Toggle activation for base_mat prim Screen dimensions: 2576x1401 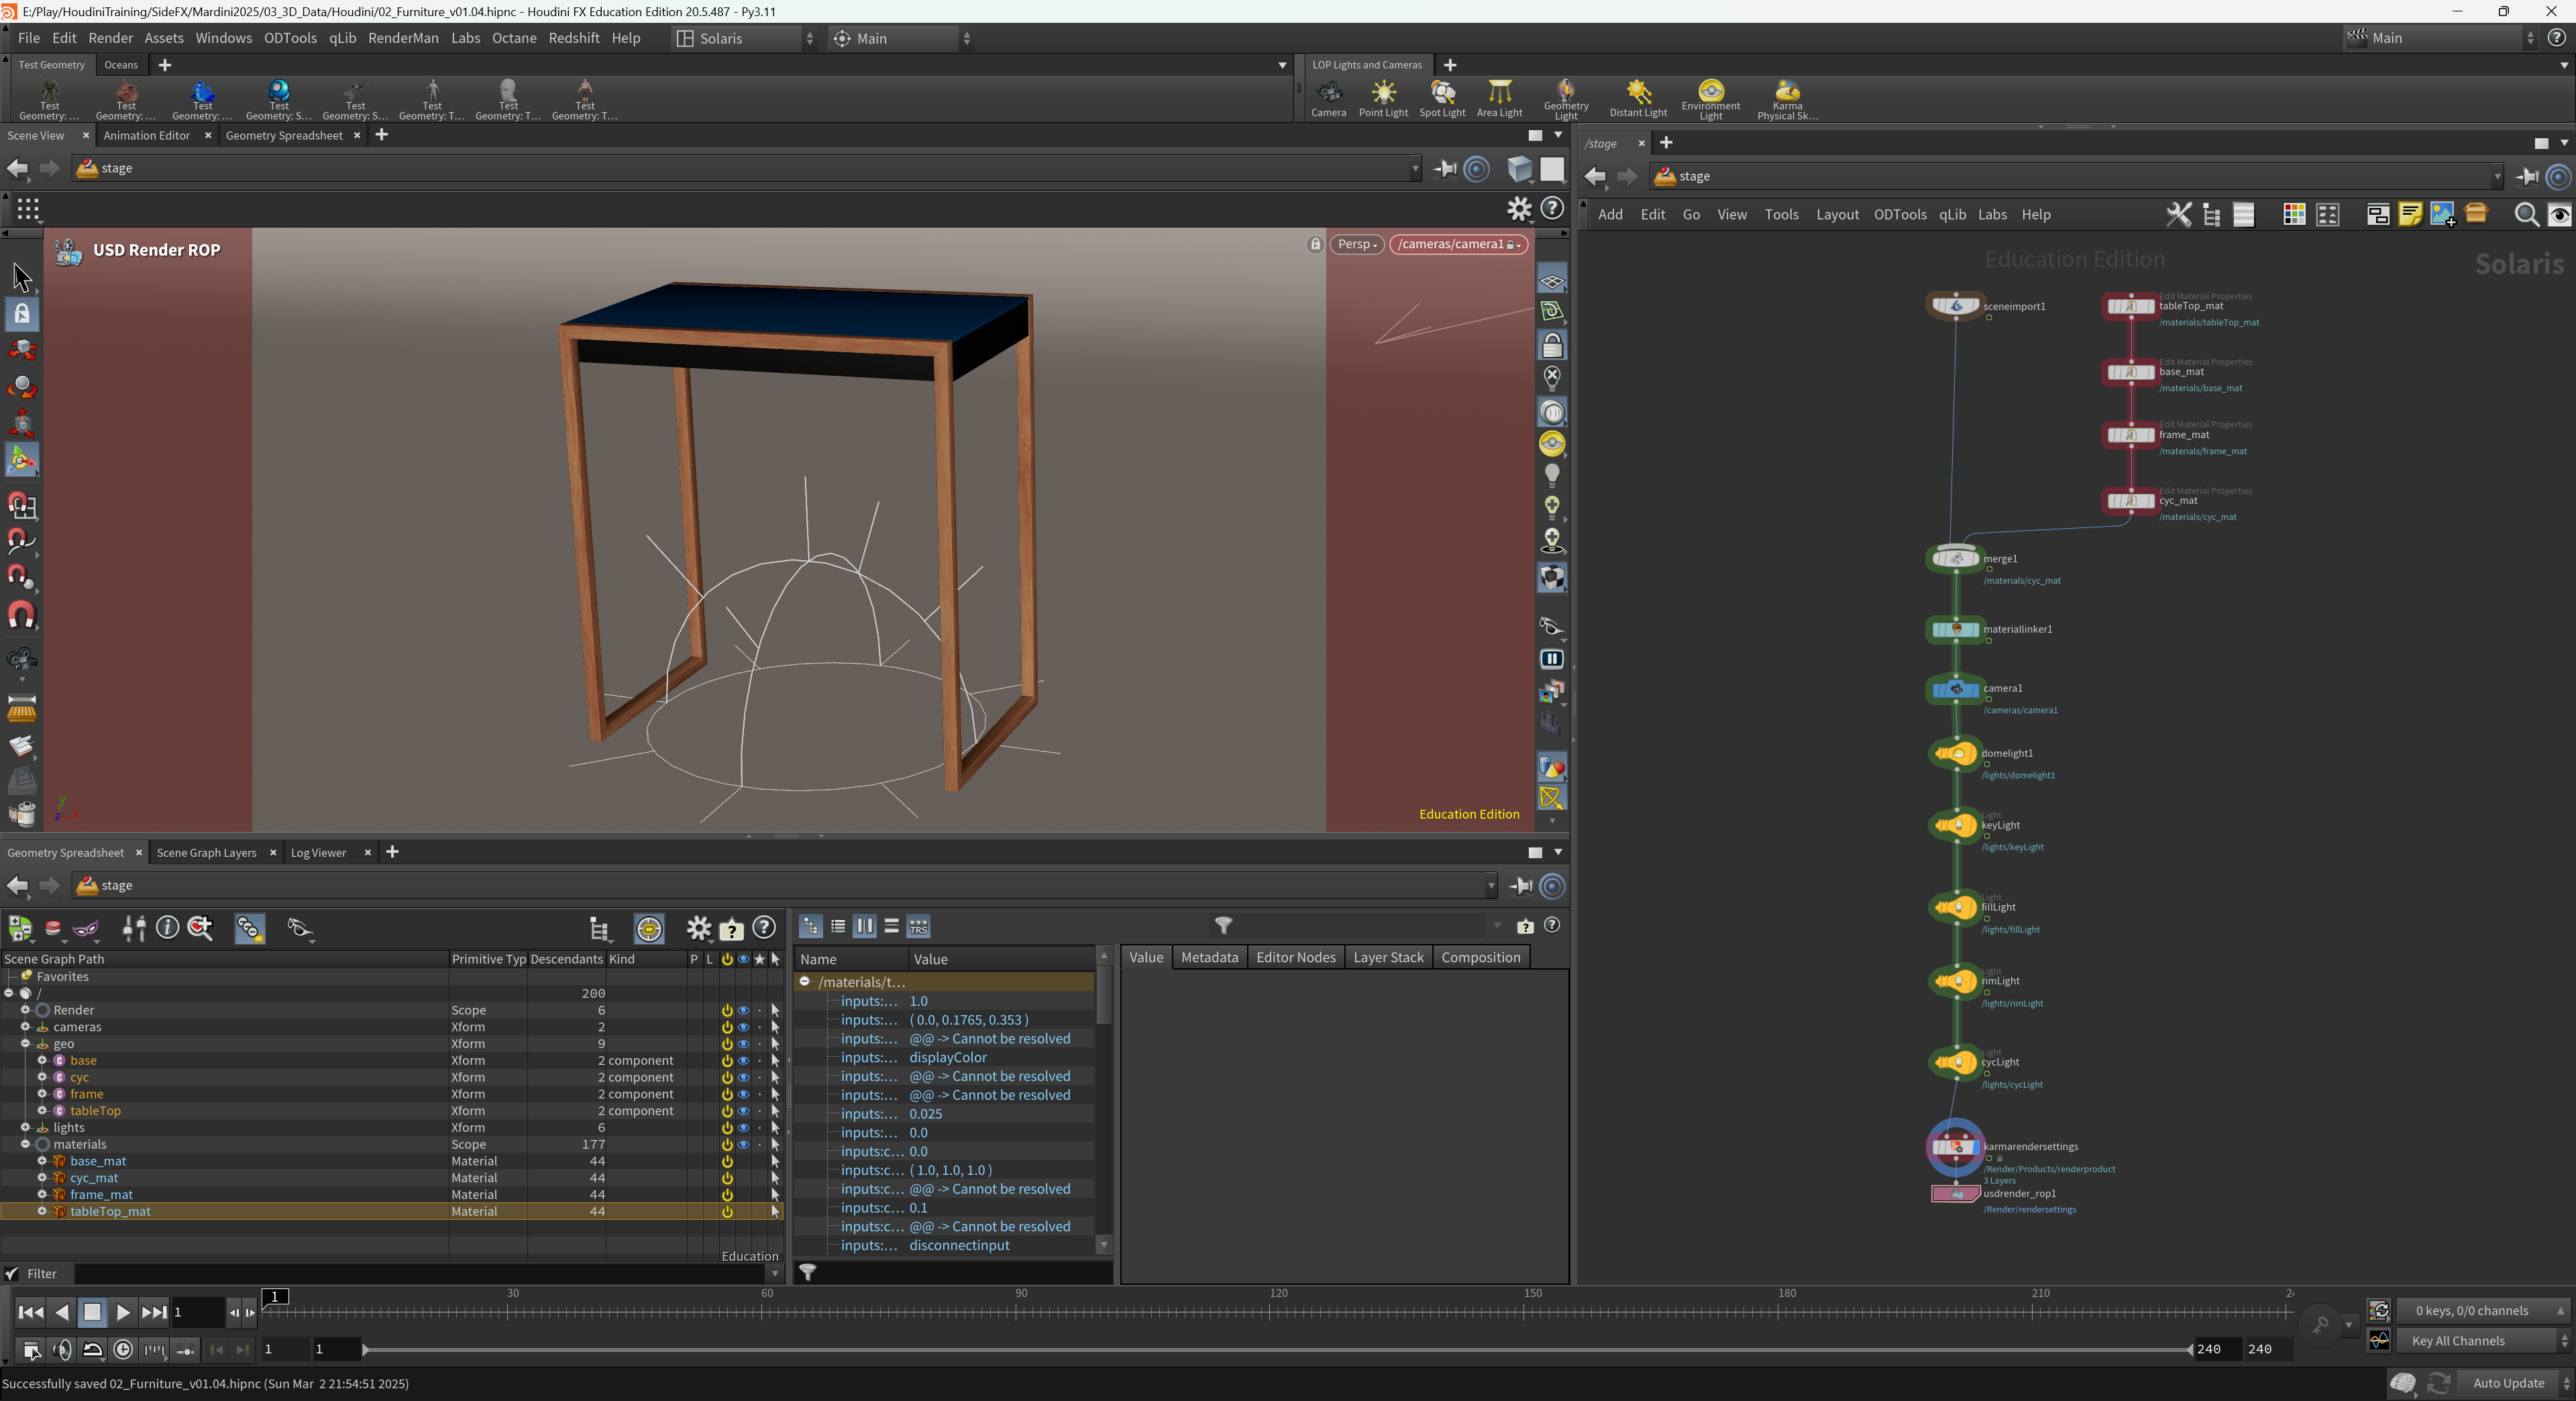727,1161
